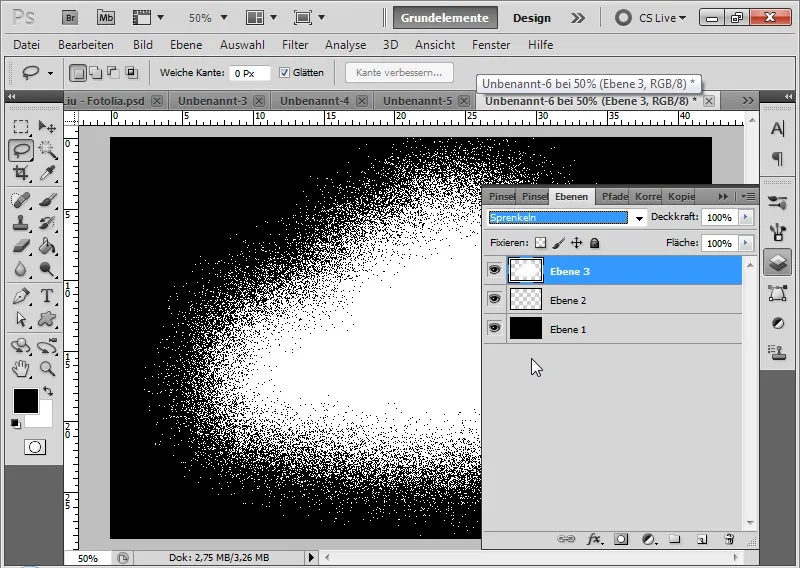Image resolution: width=800 pixels, height=568 pixels.
Task: Select the Hand tool
Action: tap(21, 368)
